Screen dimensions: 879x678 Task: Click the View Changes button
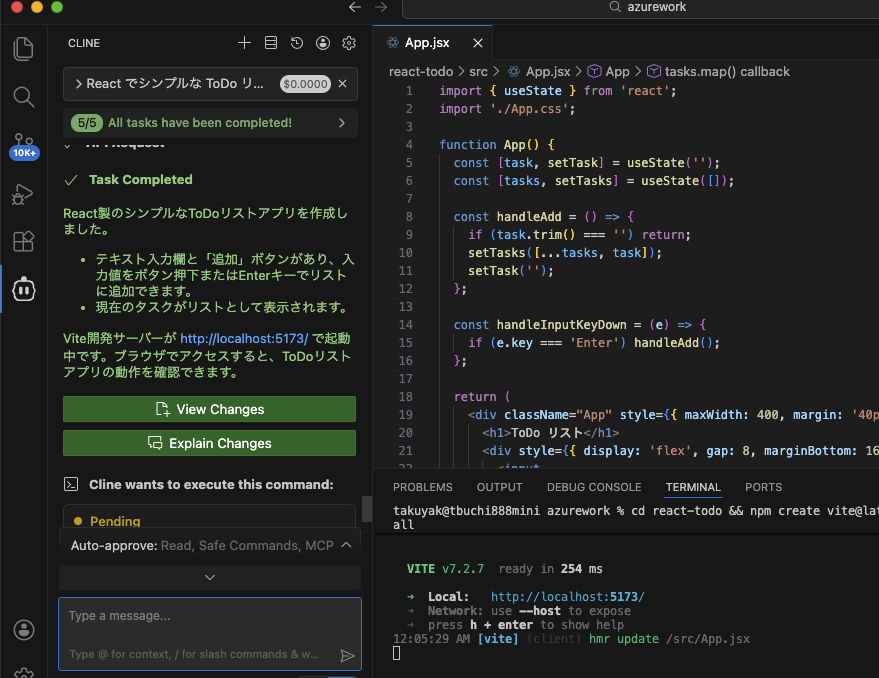pos(208,409)
